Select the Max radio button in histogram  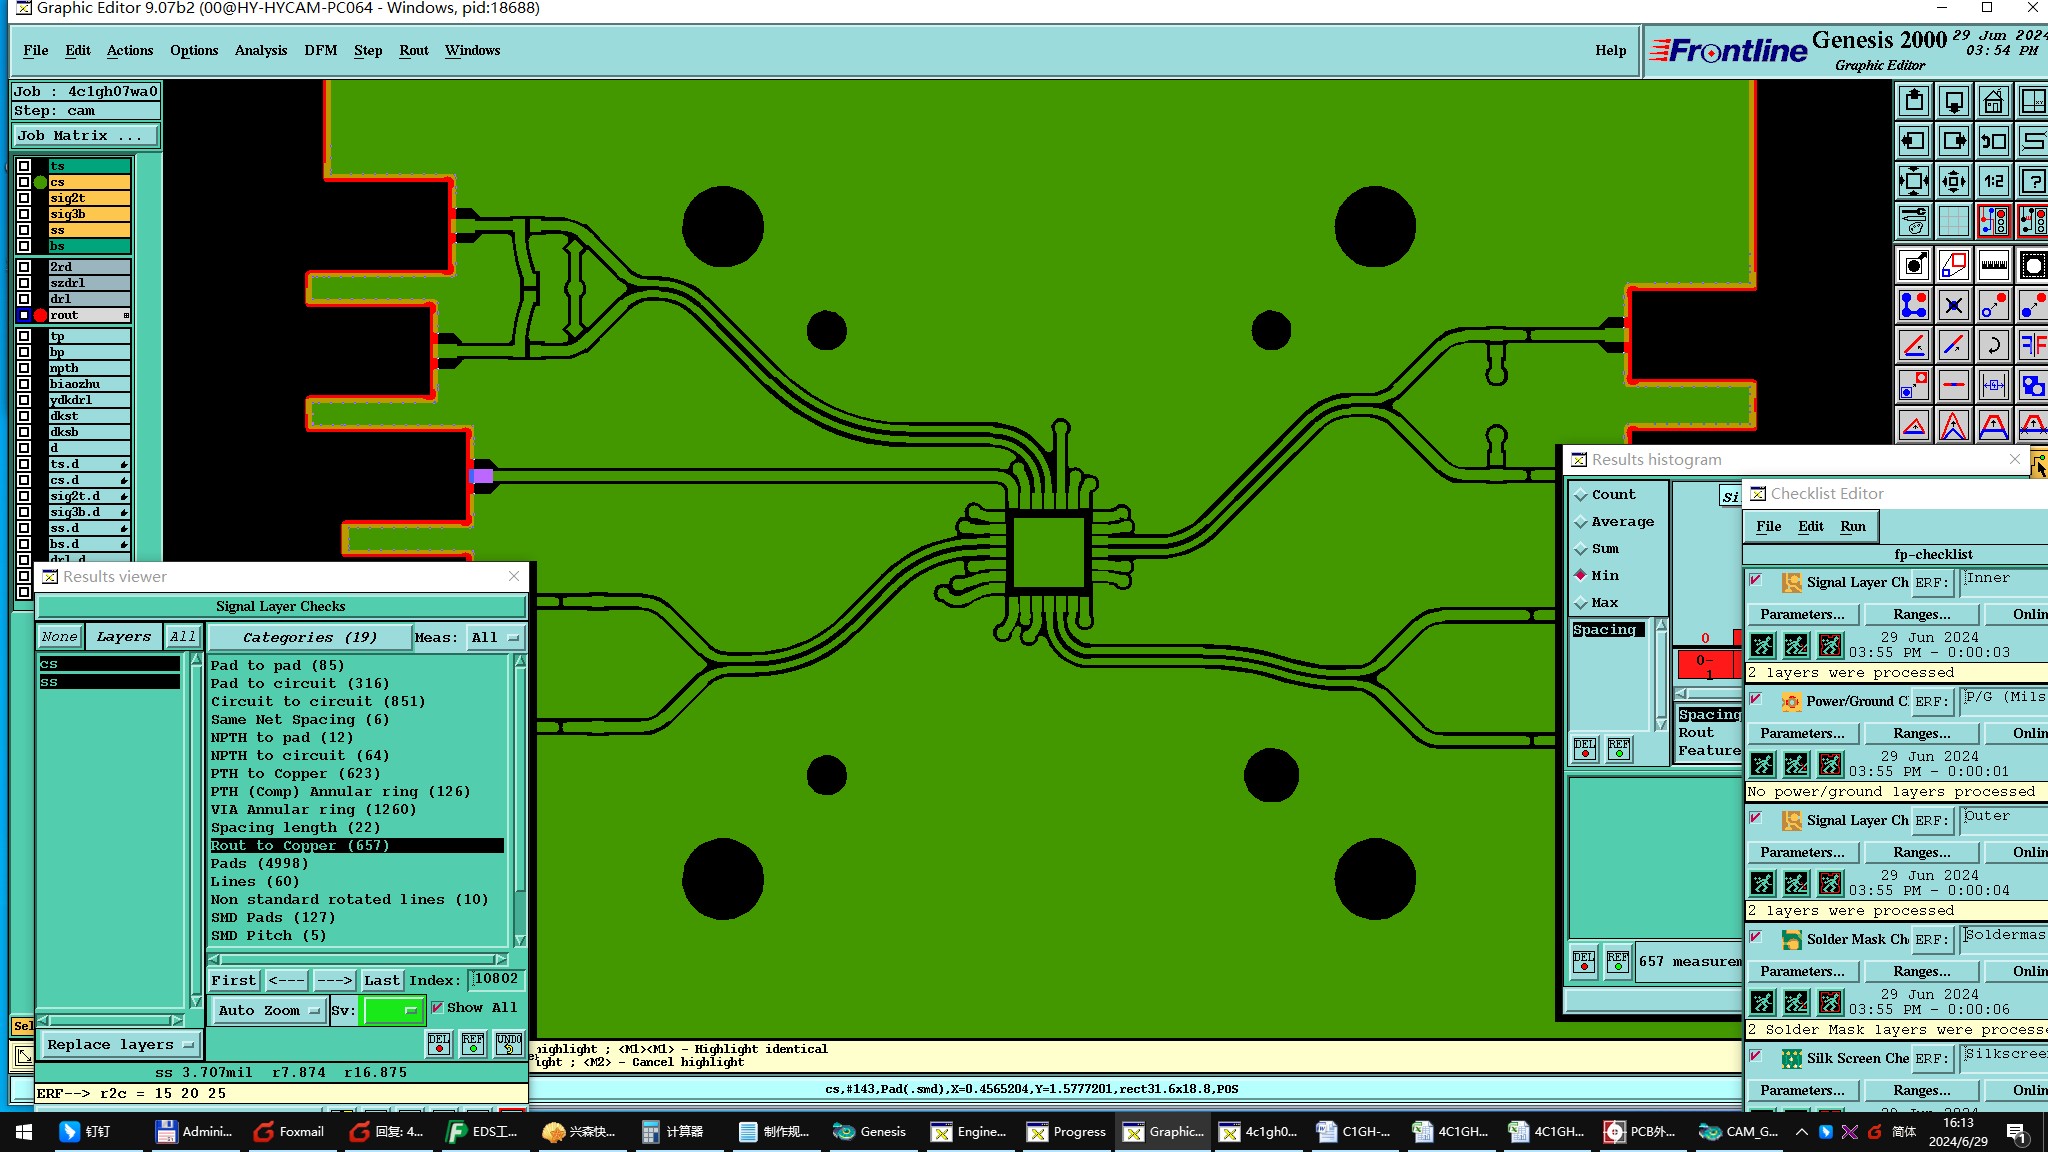point(1581,602)
